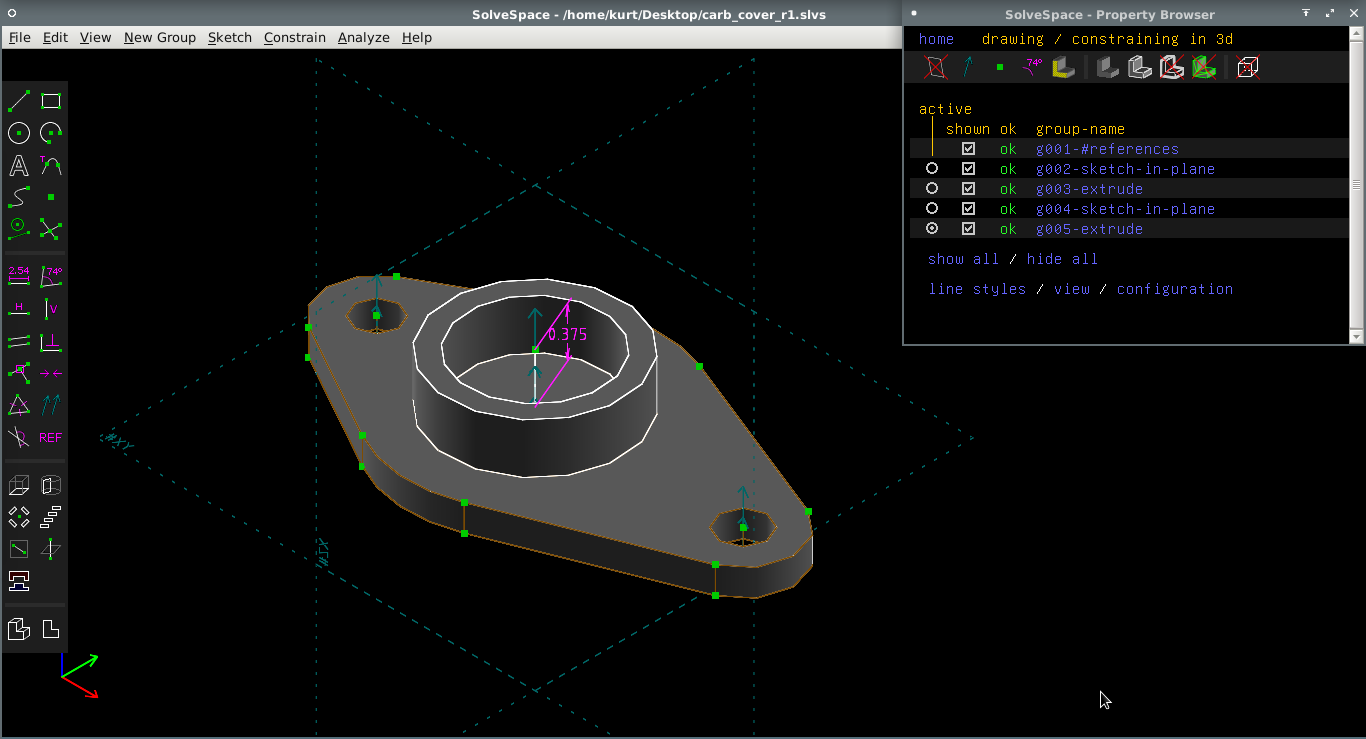Hide the g001-#references group
1366x739 pixels.
coord(968,148)
